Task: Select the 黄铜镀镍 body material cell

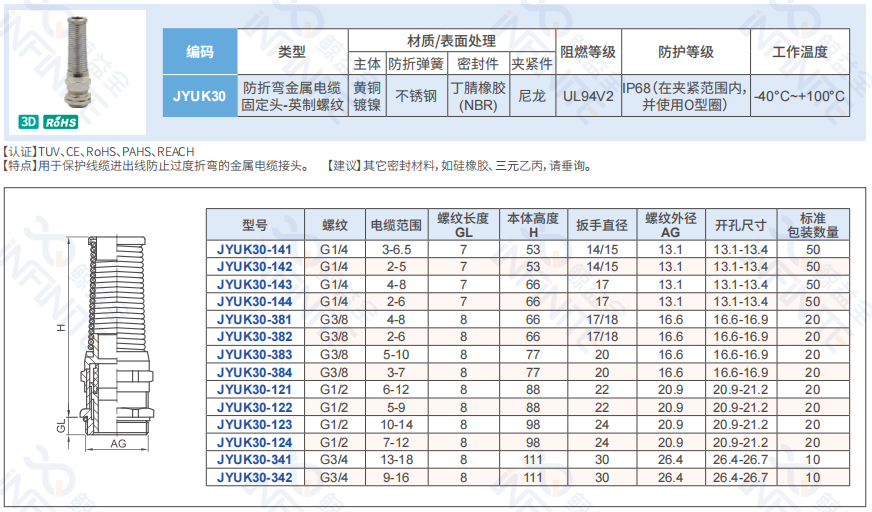Action: (367, 96)
